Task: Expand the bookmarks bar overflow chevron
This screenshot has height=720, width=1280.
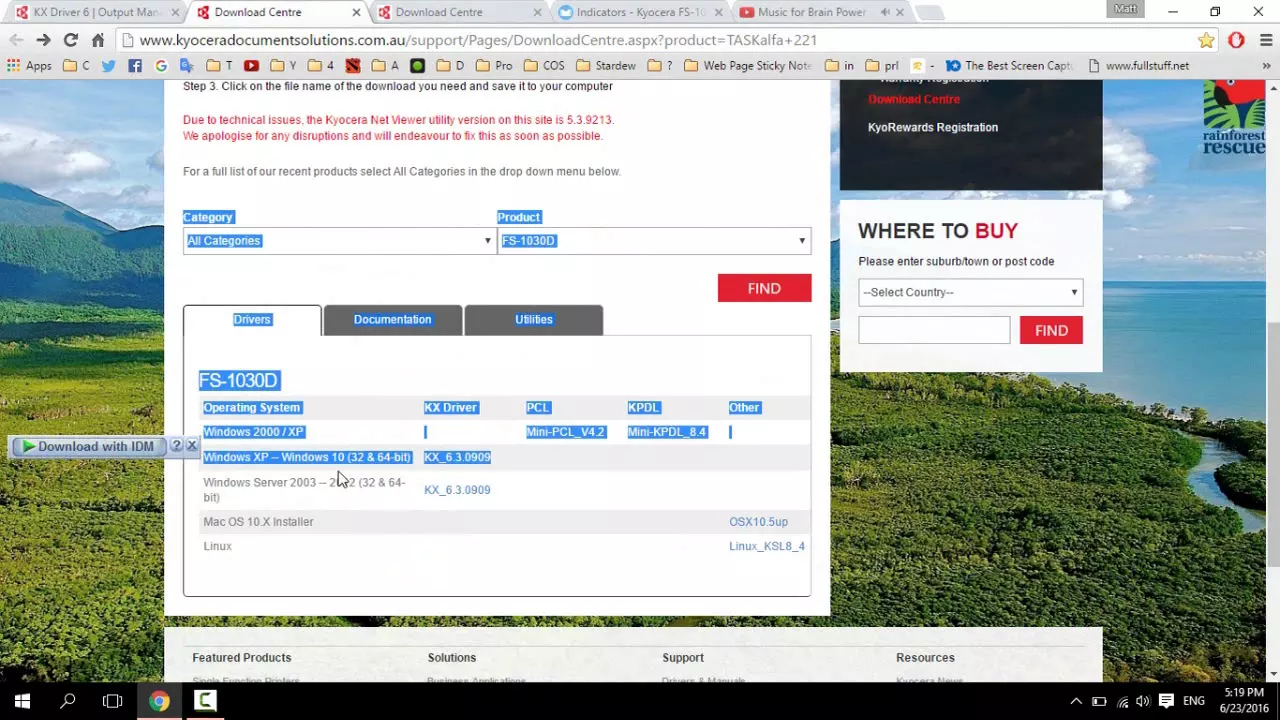Action: pyautogui.click(x=1266, y=66)
